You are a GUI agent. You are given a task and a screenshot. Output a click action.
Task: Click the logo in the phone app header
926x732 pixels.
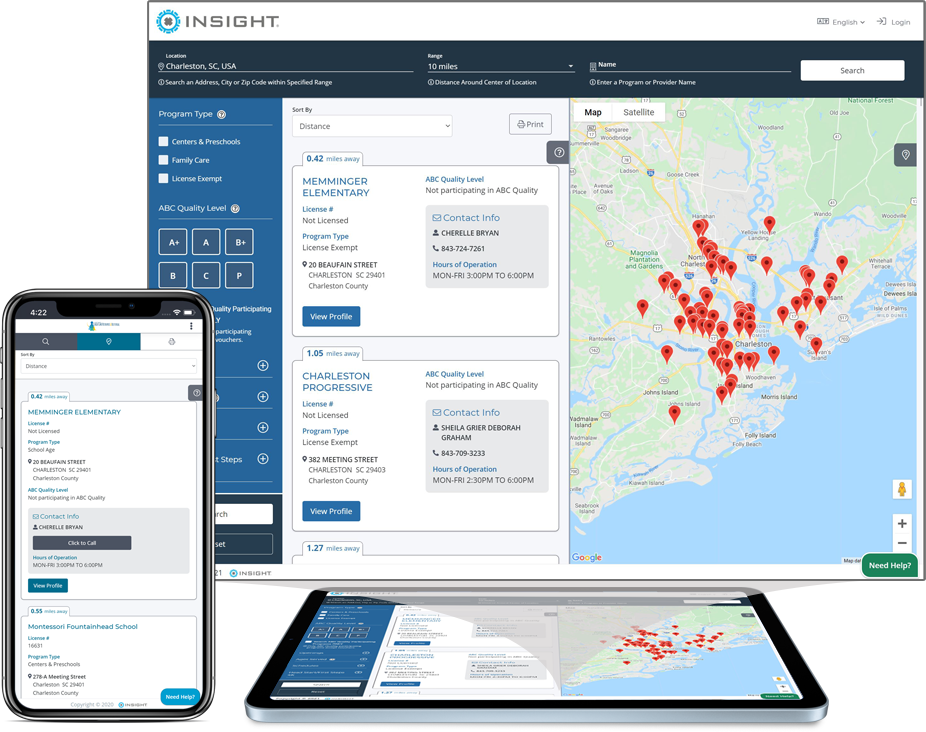pos(104,326)
